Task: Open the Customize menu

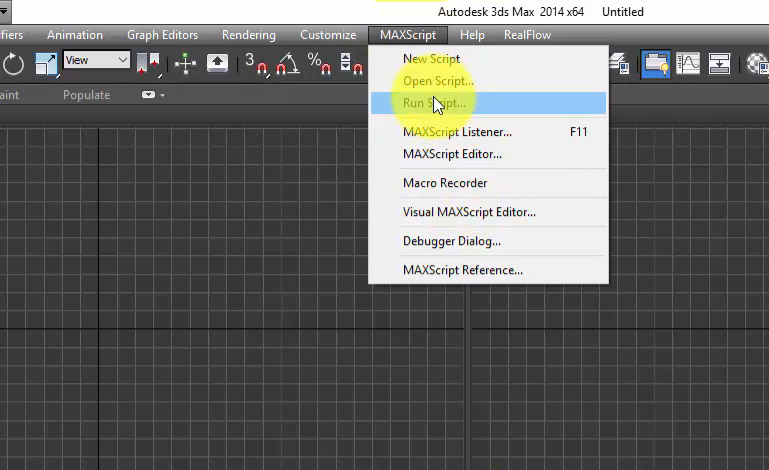Action: (328, 35)
